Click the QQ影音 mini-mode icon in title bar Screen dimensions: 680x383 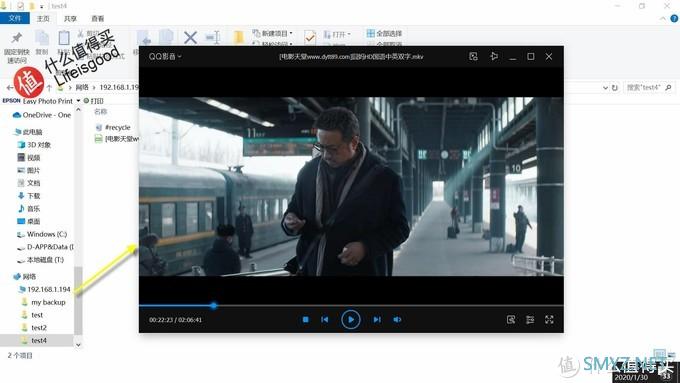pyautogui.click(x=473, y=56)
